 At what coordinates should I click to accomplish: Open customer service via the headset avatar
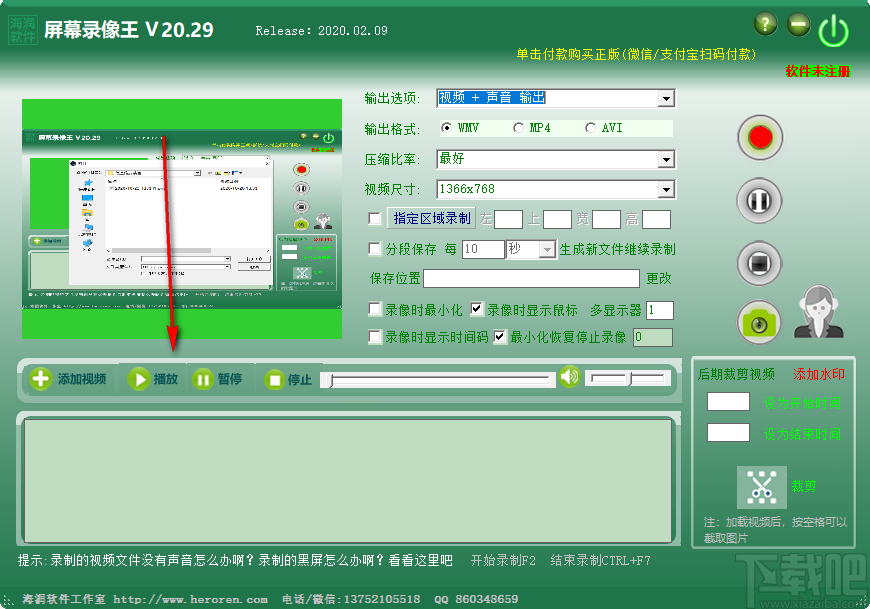pyautogui.click(x=818, y=312)
